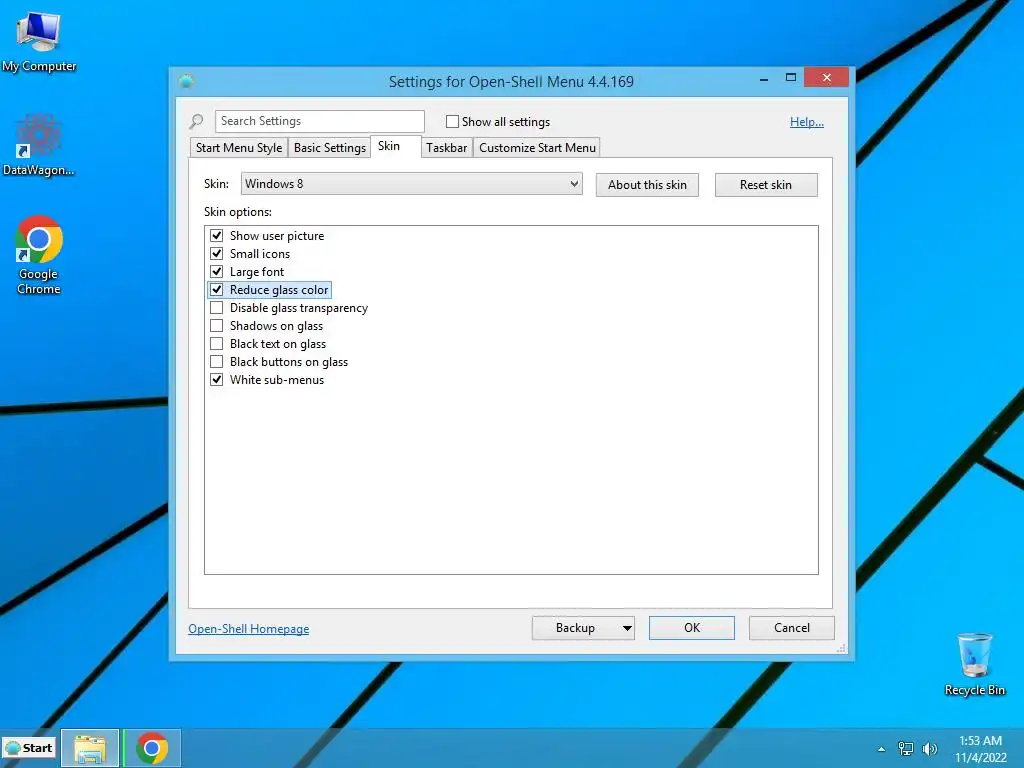The image size is (1024, 768).
Task: Click the search magnifier icon
Action: (196, 121)
